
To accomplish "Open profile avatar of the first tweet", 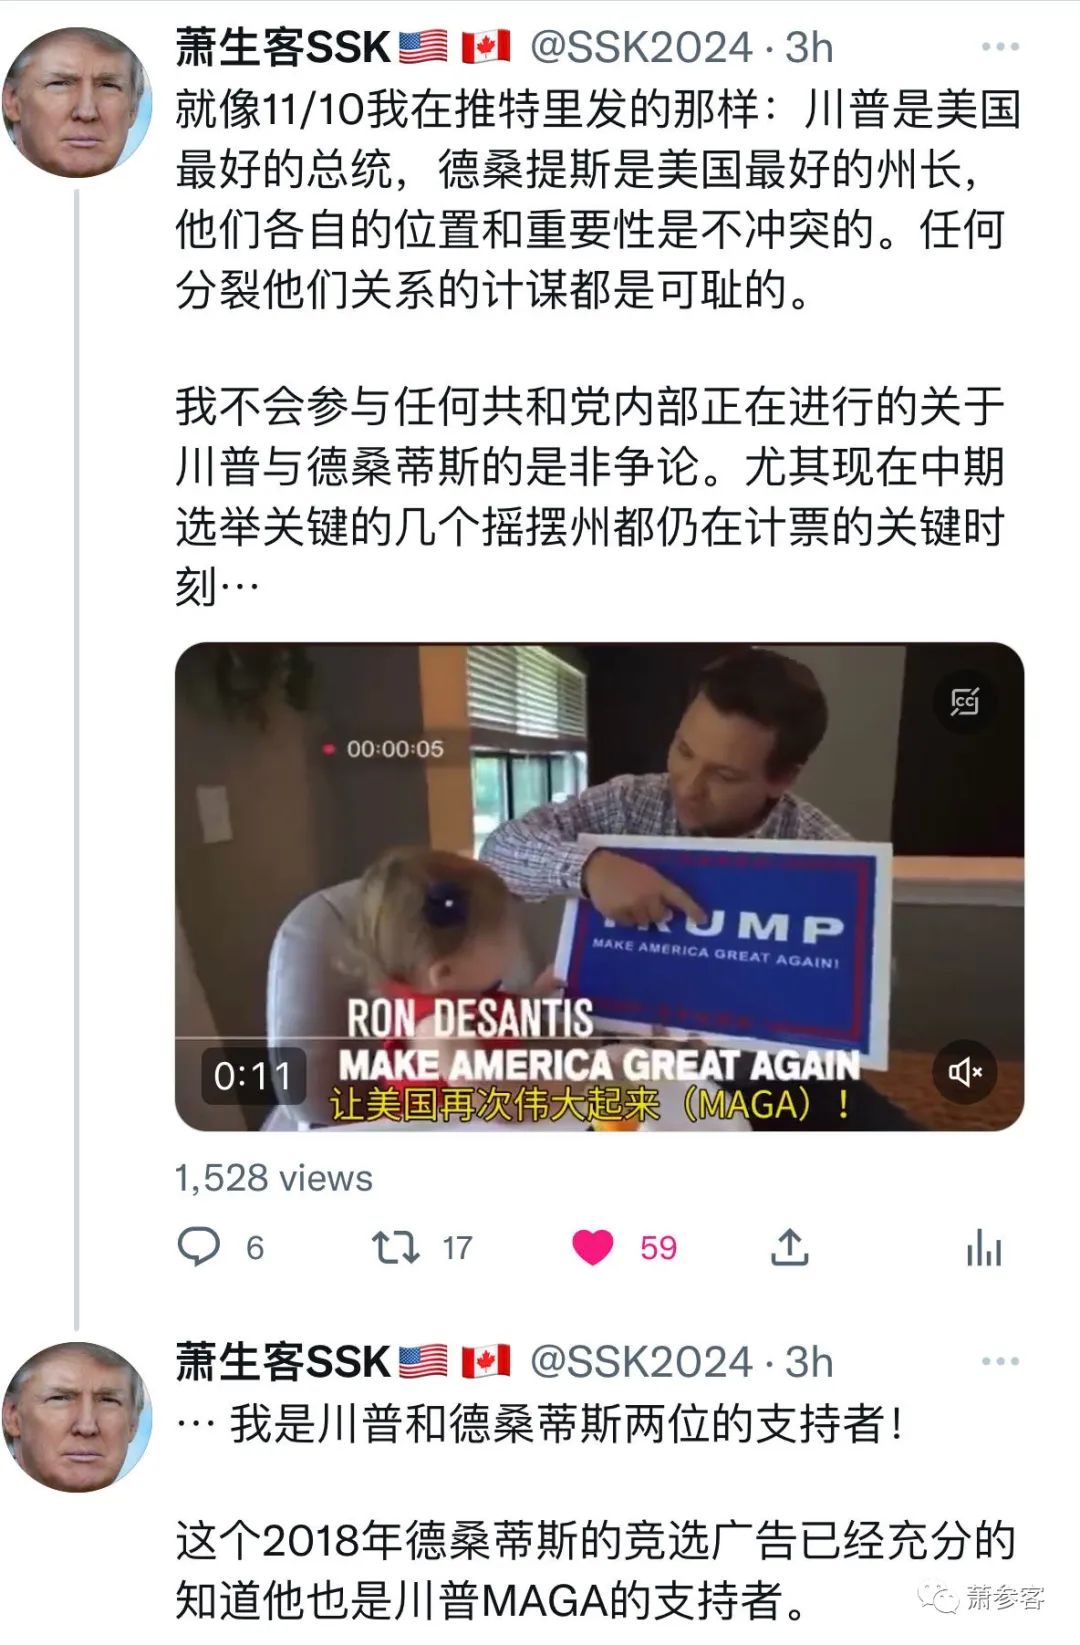I will point(77,103).
